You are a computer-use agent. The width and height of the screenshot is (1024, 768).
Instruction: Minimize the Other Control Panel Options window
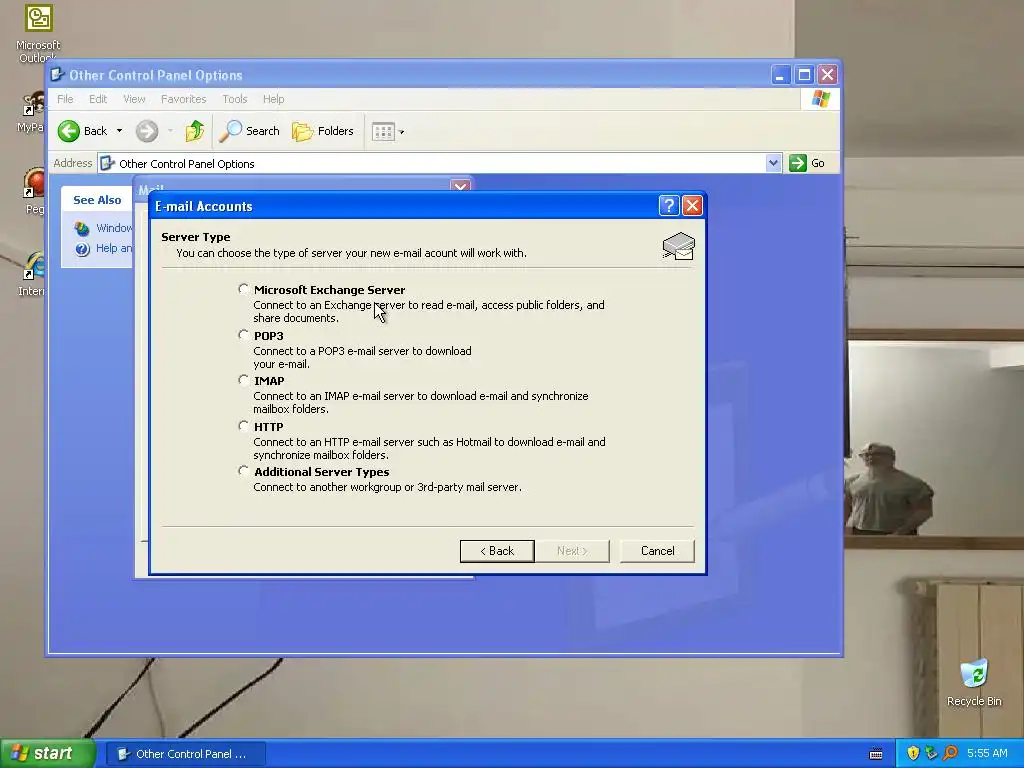(780, 74)
